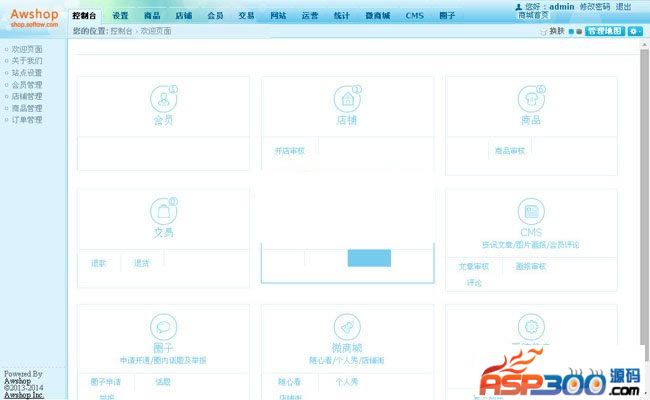Click 随心看 in the 微商城 card
The image size is (650, 400).
289,382
